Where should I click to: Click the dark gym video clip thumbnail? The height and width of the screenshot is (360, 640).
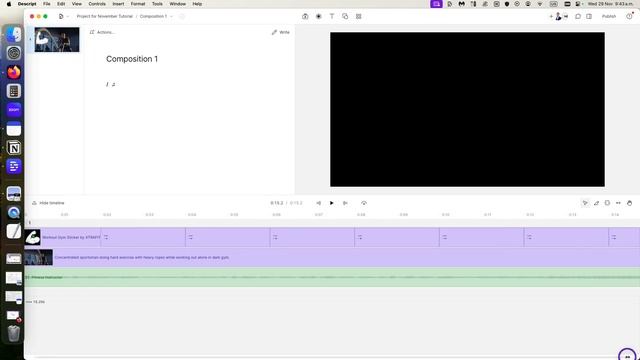[x=39, y=258]
